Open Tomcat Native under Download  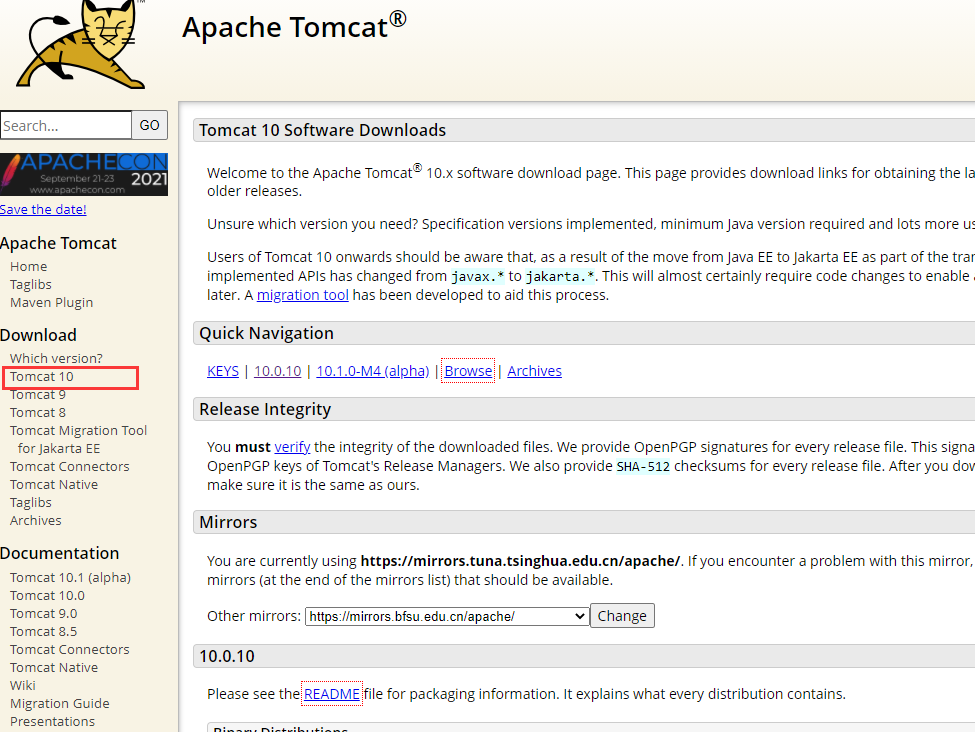click(54, 484)
